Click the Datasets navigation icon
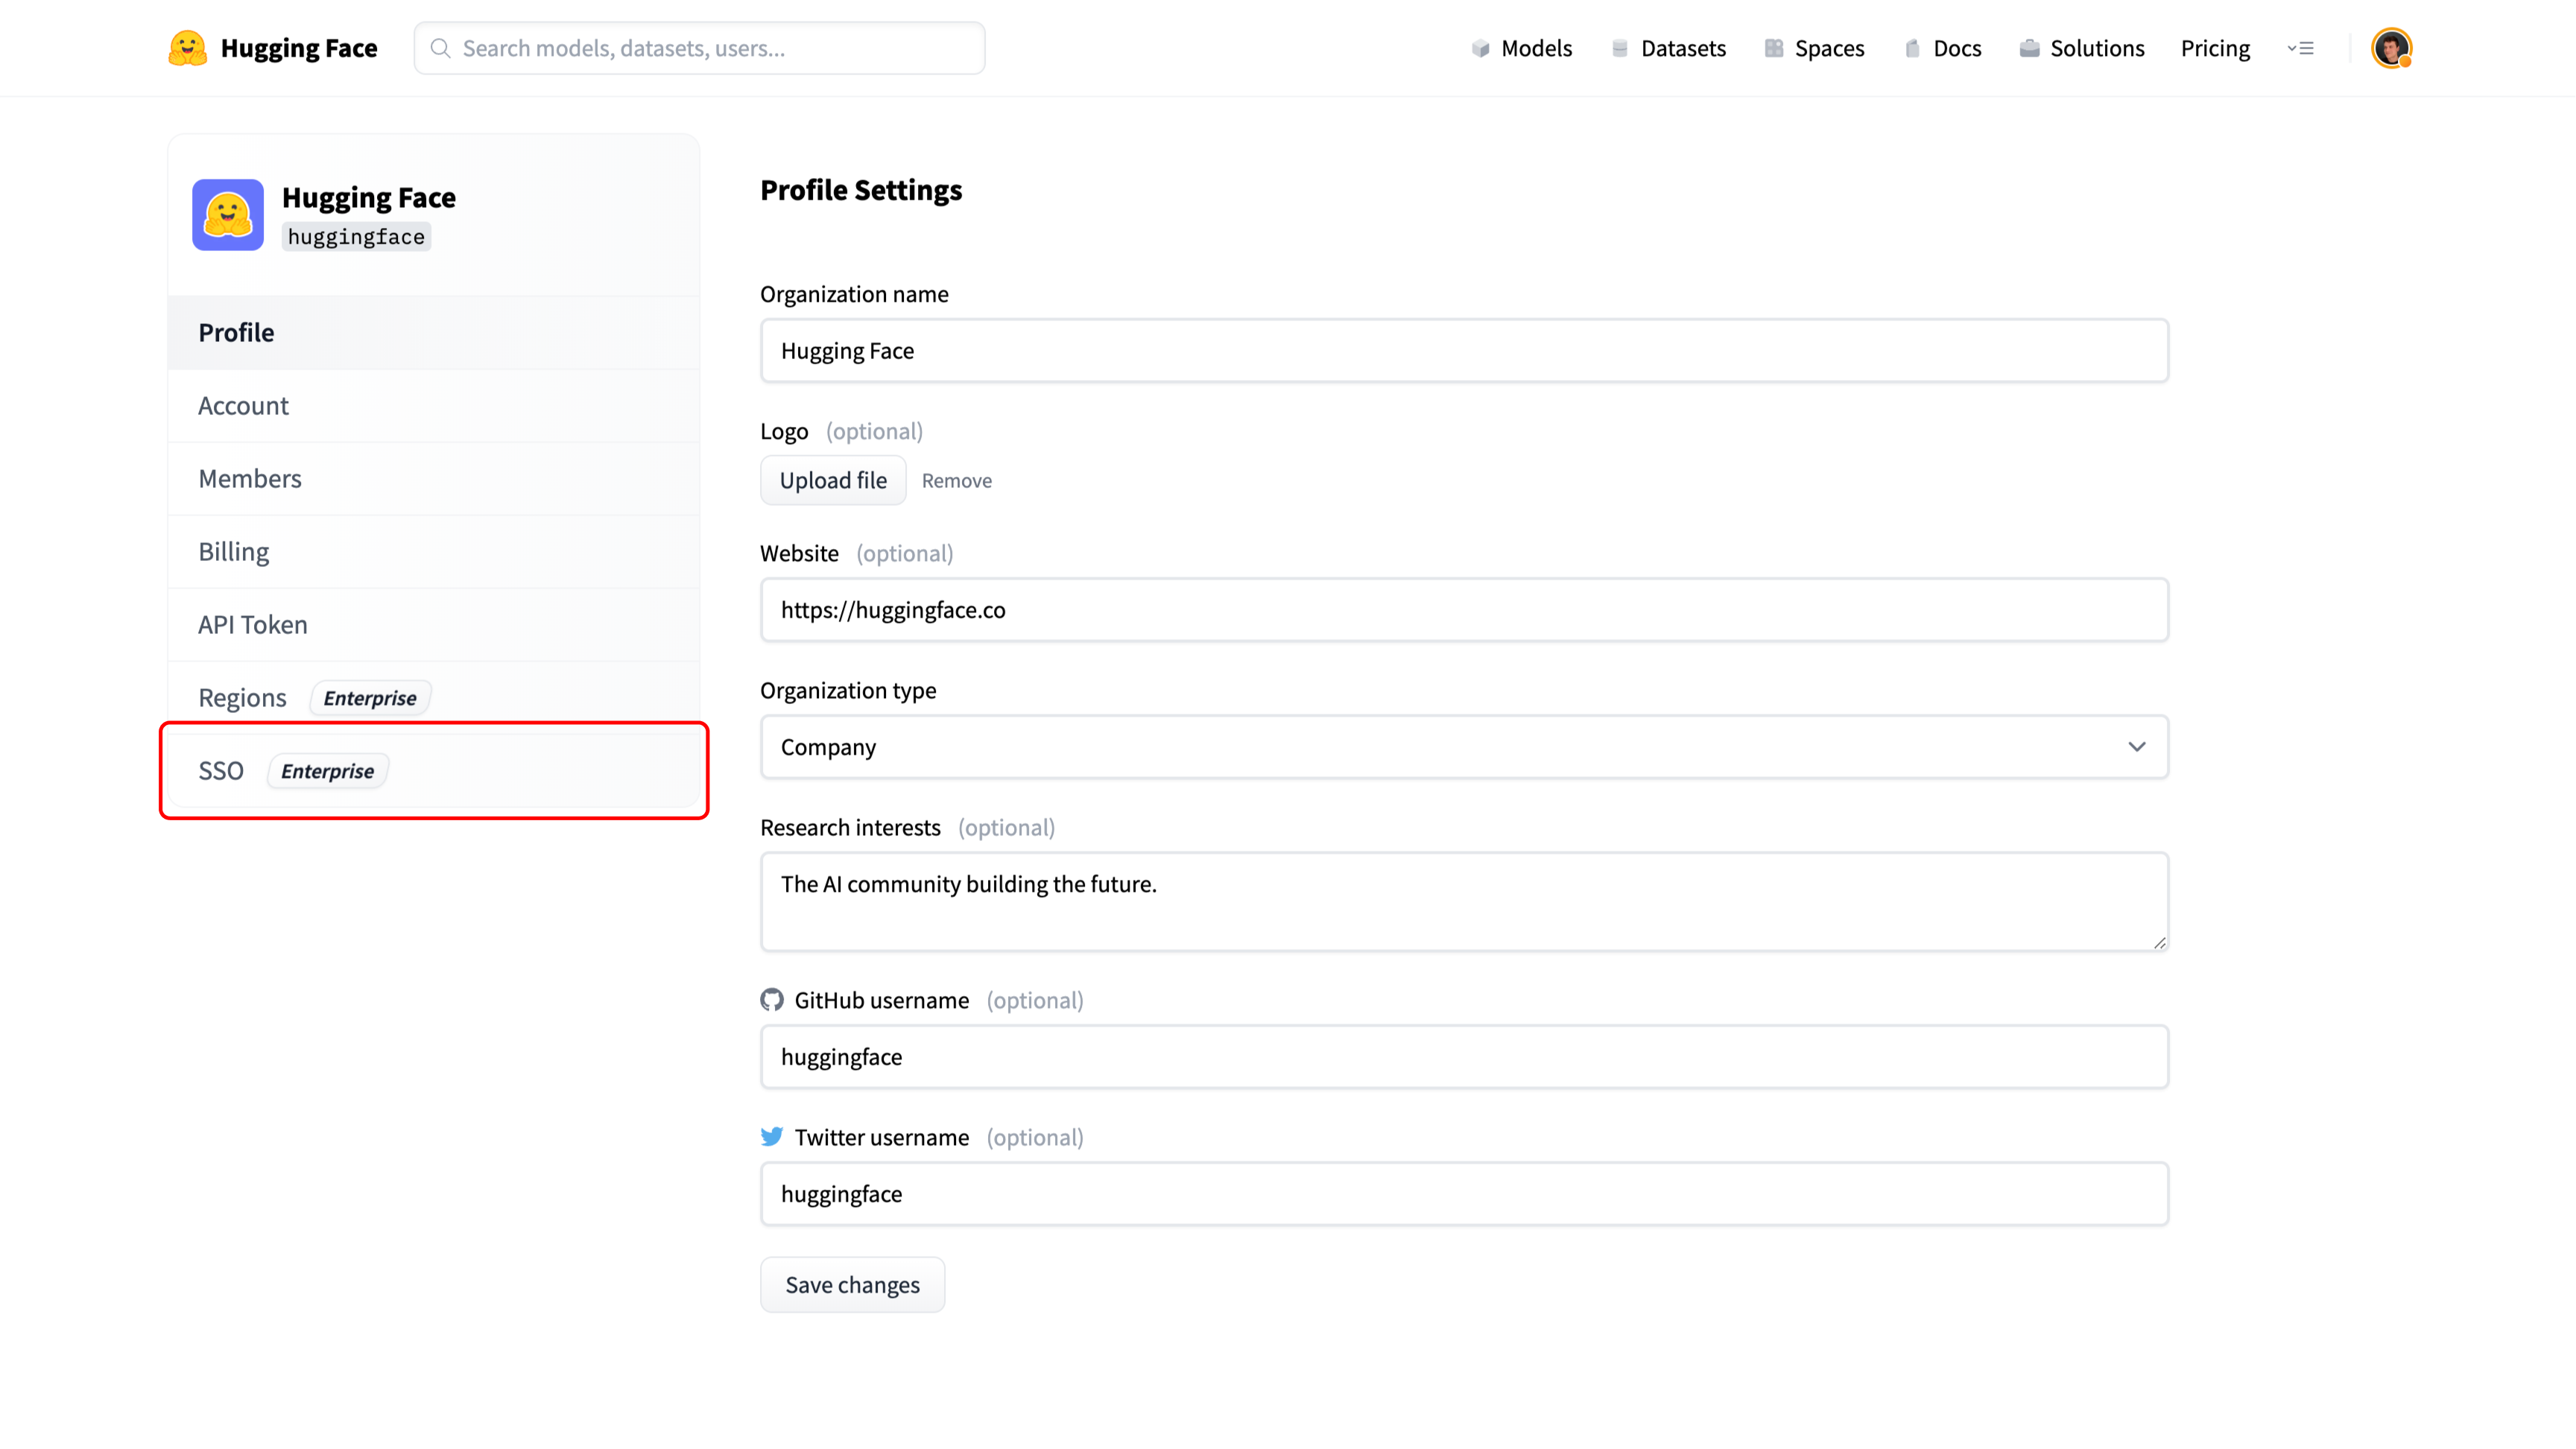Image resolution: width=2576 pixels, height=1449 pixels. click(x=1621, y=48)
